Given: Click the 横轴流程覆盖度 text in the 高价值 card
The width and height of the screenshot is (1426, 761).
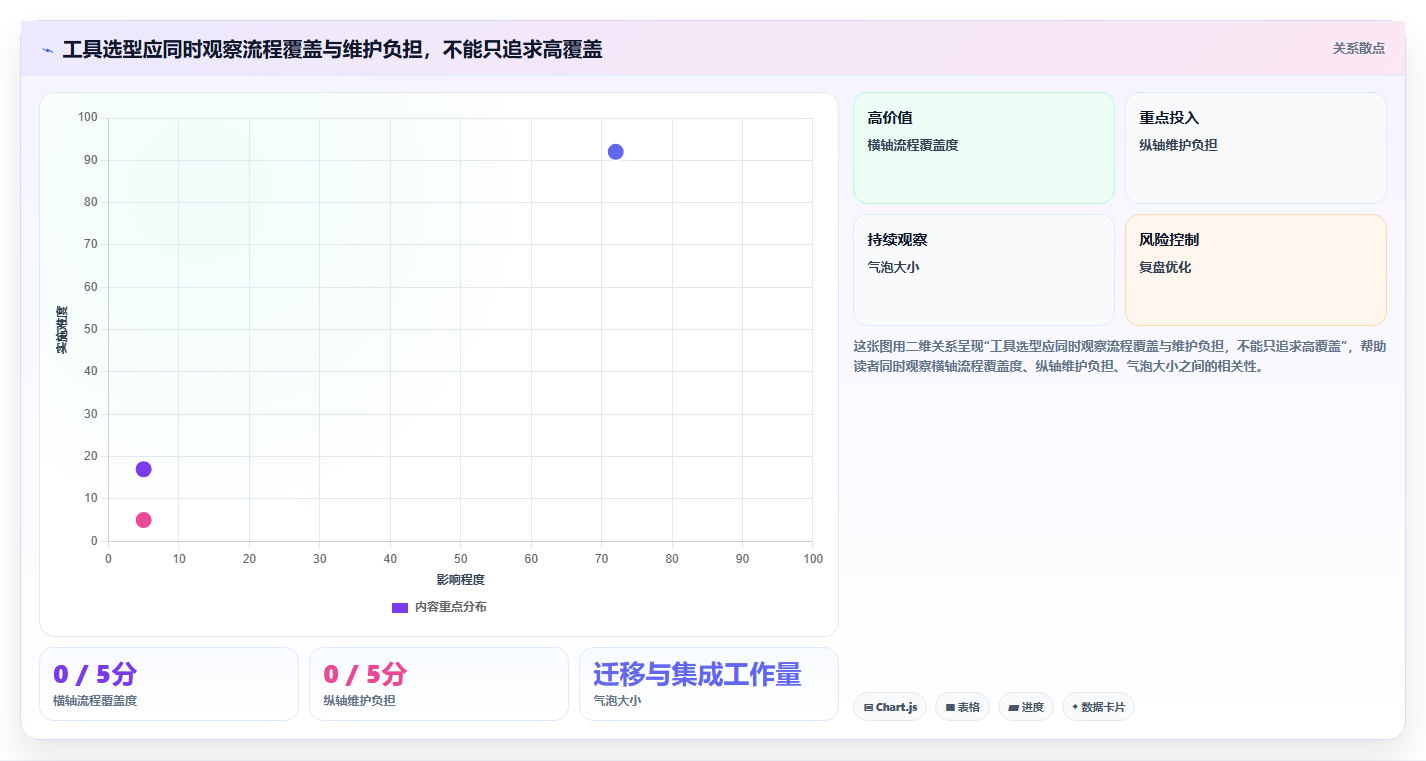Looking at the screenshot, I should (x=913, y=145).
